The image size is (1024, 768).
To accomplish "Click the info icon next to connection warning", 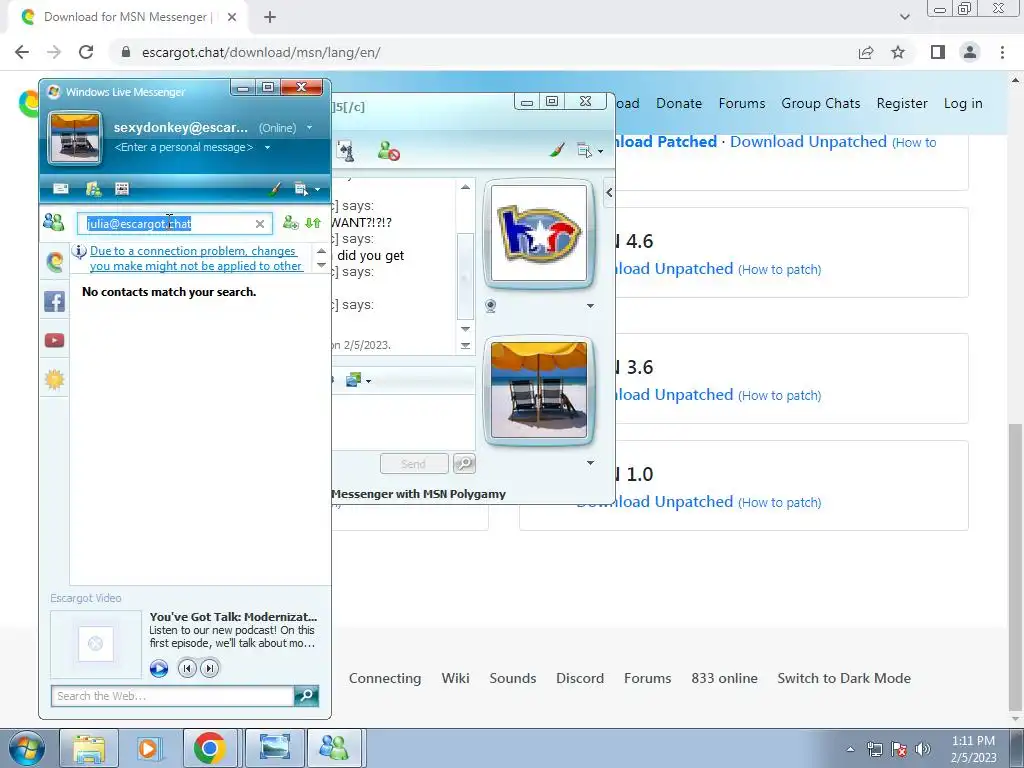I will point(79,251).
